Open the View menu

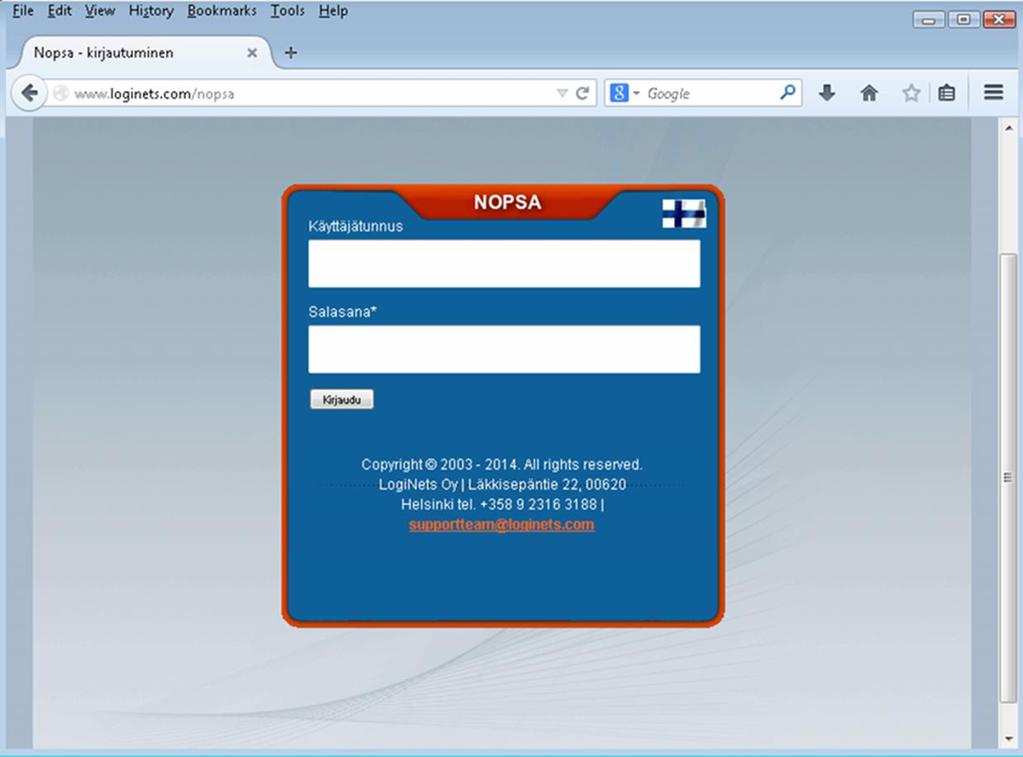[x=100, y=11]
